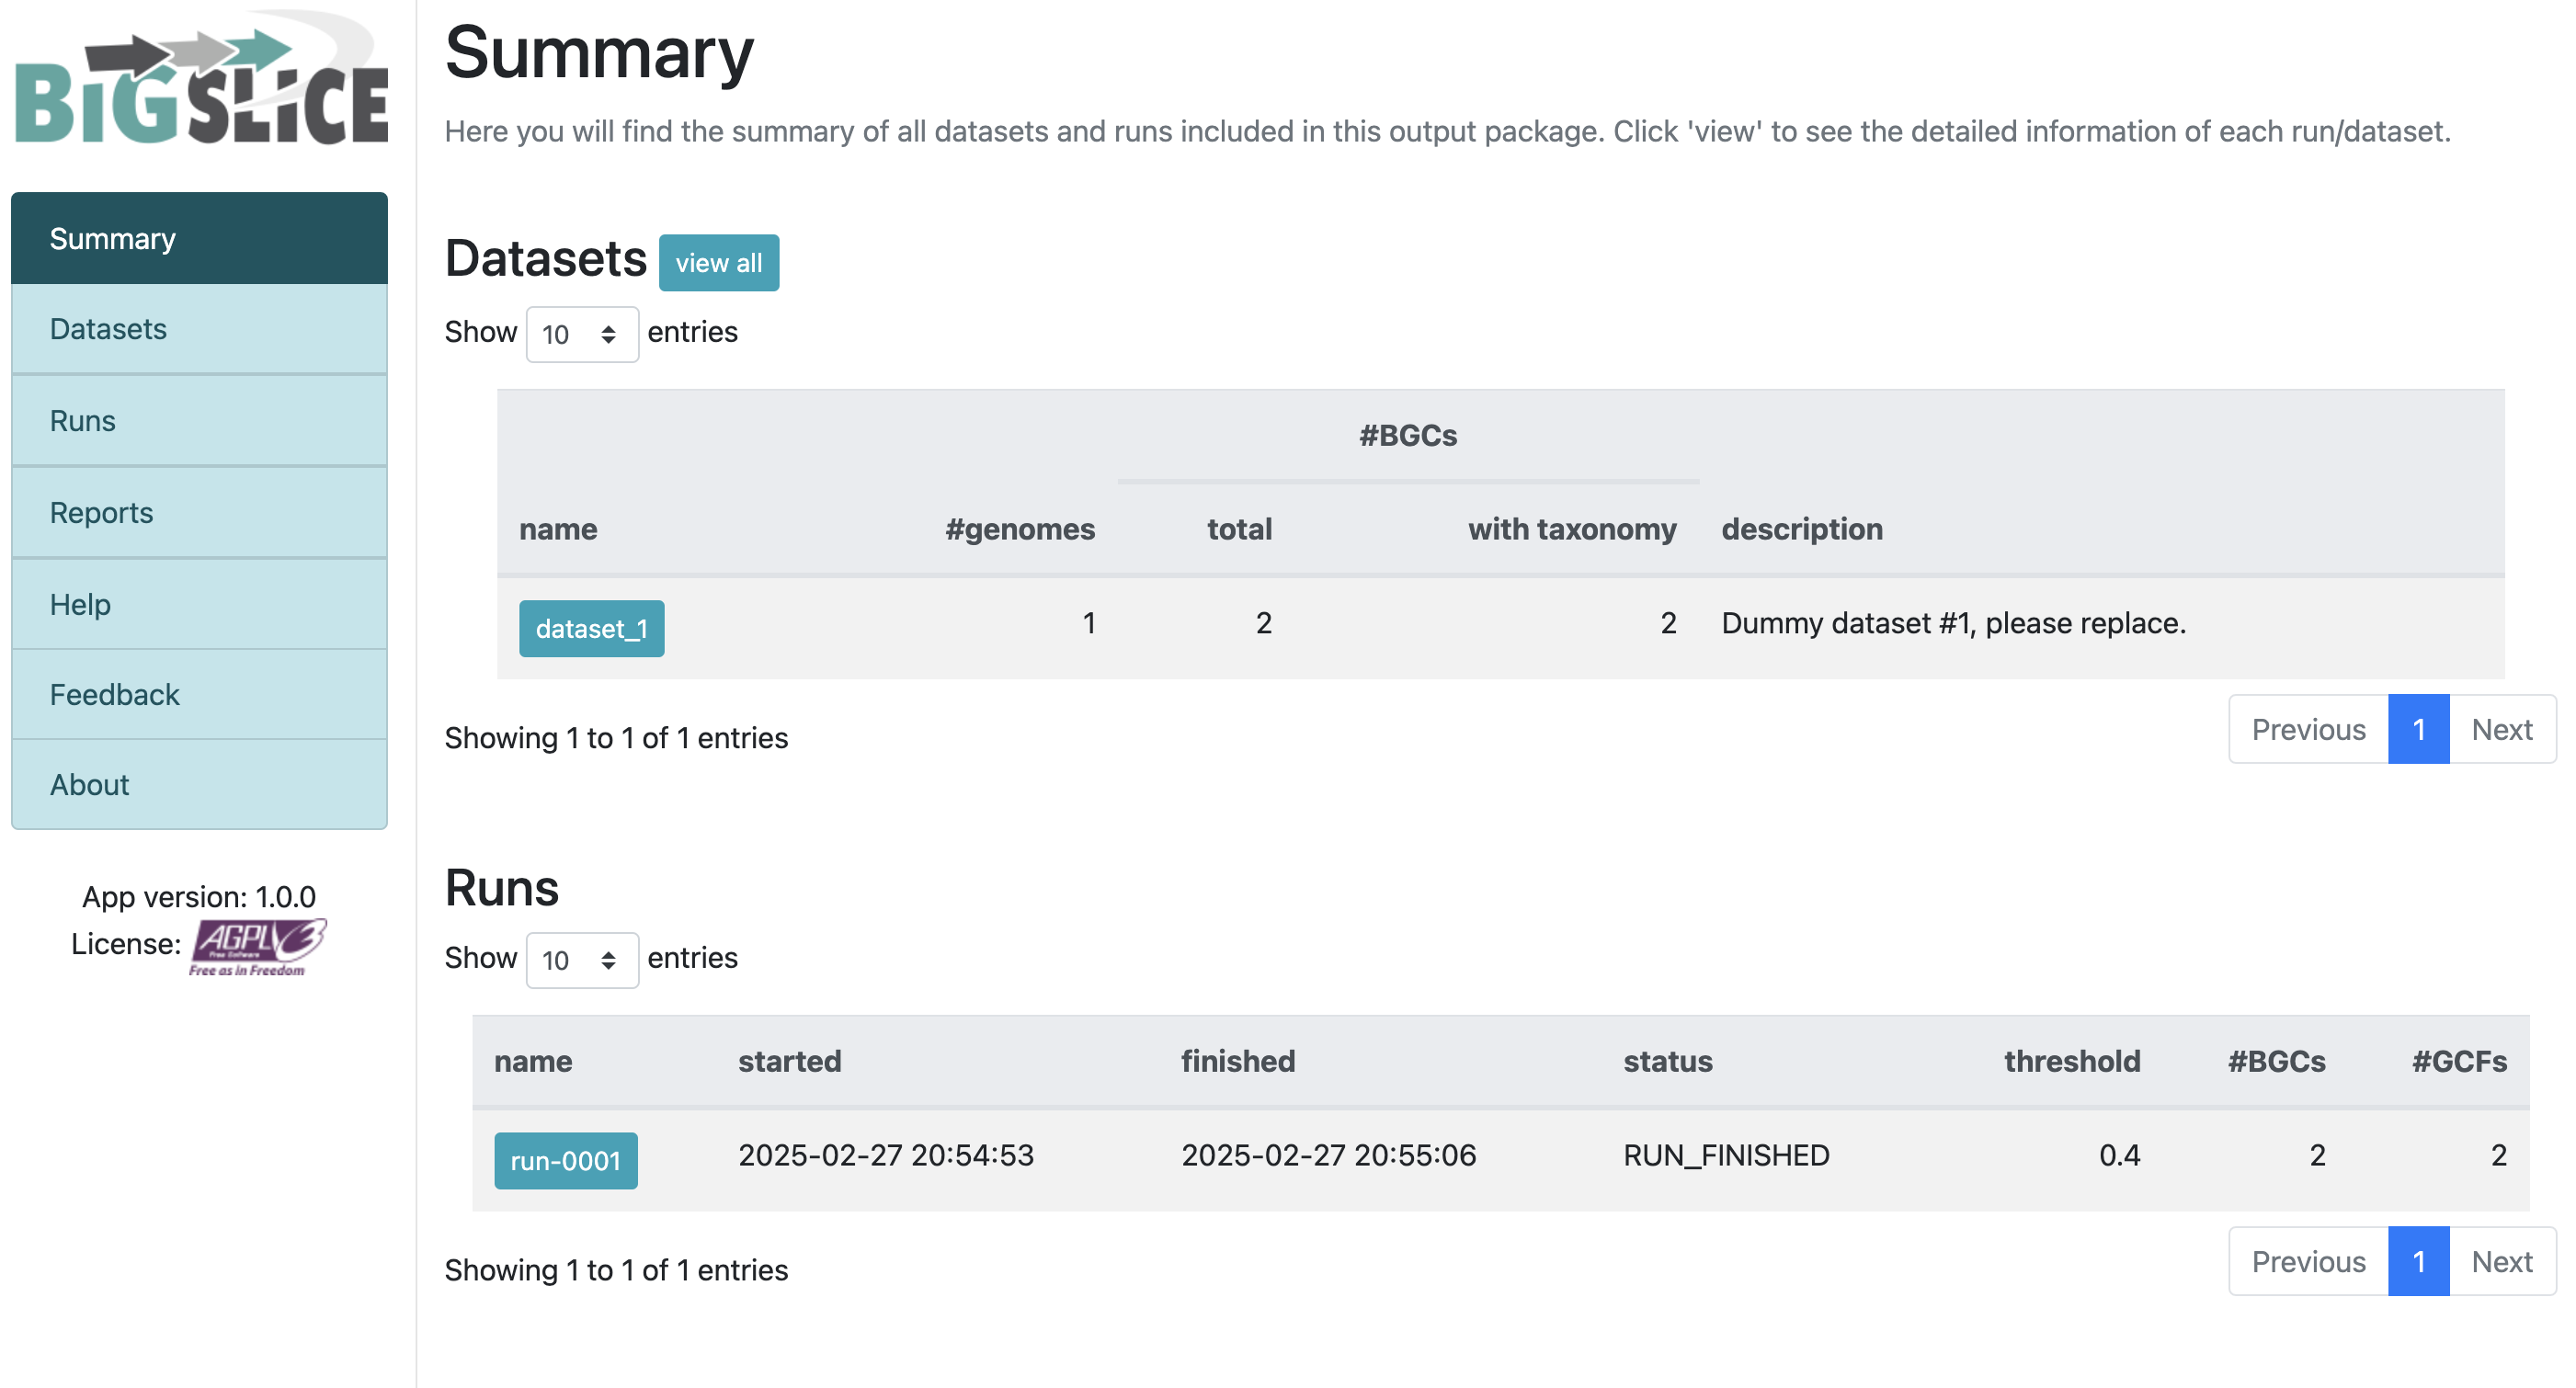Click the AGPLv3 license badge
The height and width of the screenshot is (1388, 2576).
[x=258, y=945]
